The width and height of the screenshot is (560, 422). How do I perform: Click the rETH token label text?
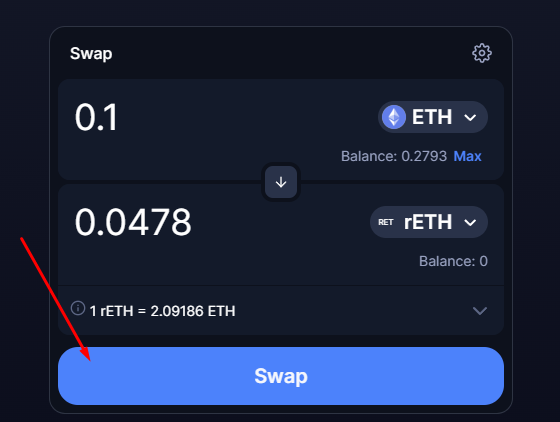coord(428,222)
